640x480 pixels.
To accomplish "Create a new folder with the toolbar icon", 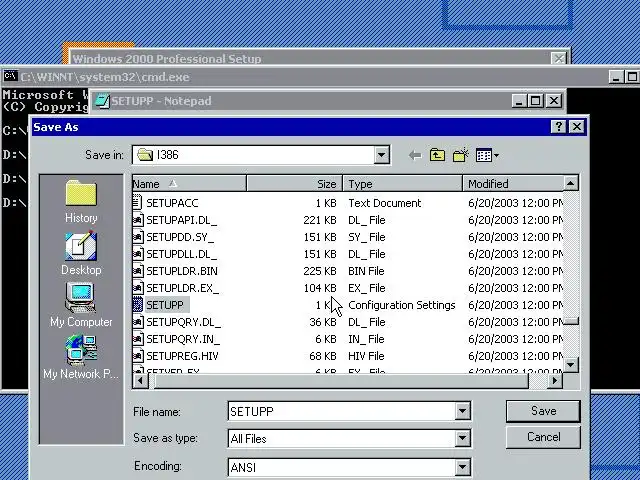I will (461, 155).
